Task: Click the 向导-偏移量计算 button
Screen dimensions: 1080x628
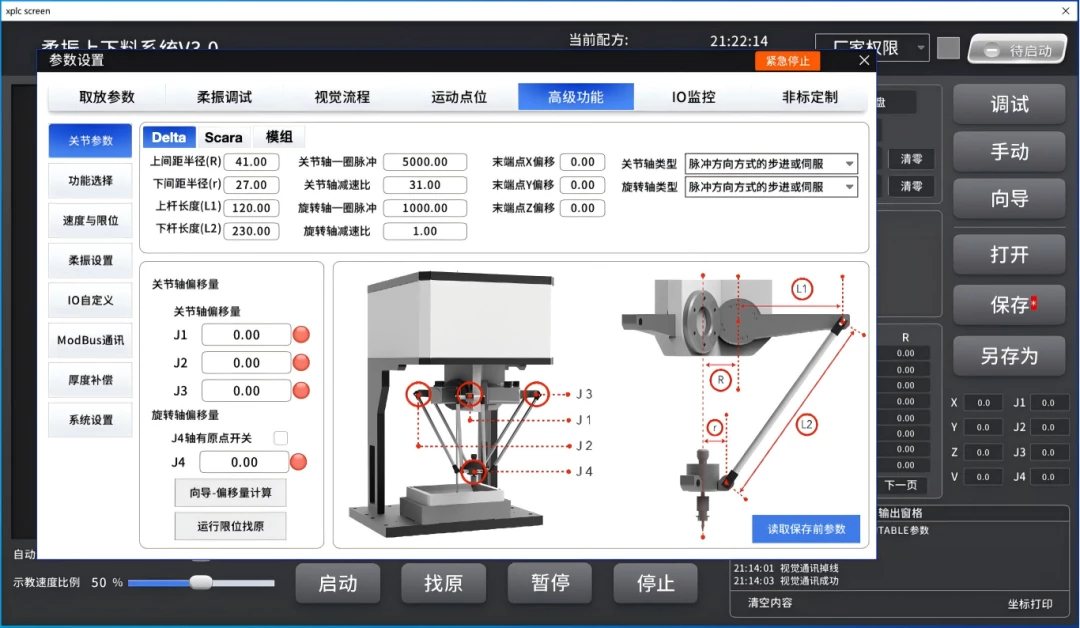Action: [x=230, y=492]
